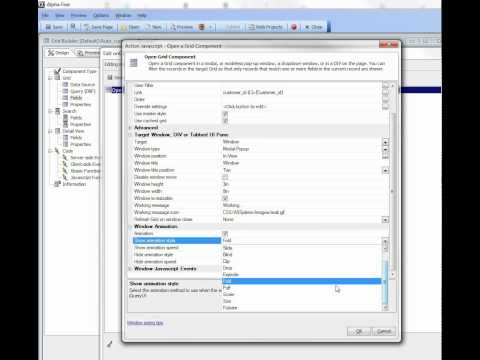This screenshot has height=360, width=480.
Task: Switch to the Design tab in Grid Builder
Action: pyautogui.click(x=59, y=53)
